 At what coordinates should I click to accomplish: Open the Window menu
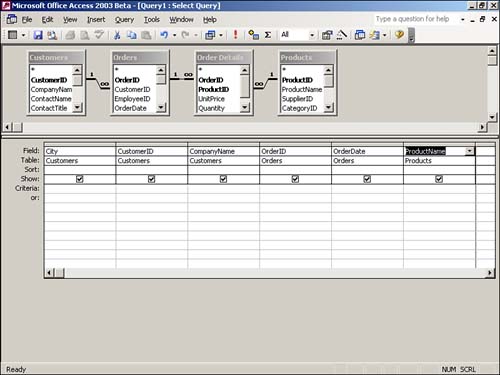(x=181, y=20)
